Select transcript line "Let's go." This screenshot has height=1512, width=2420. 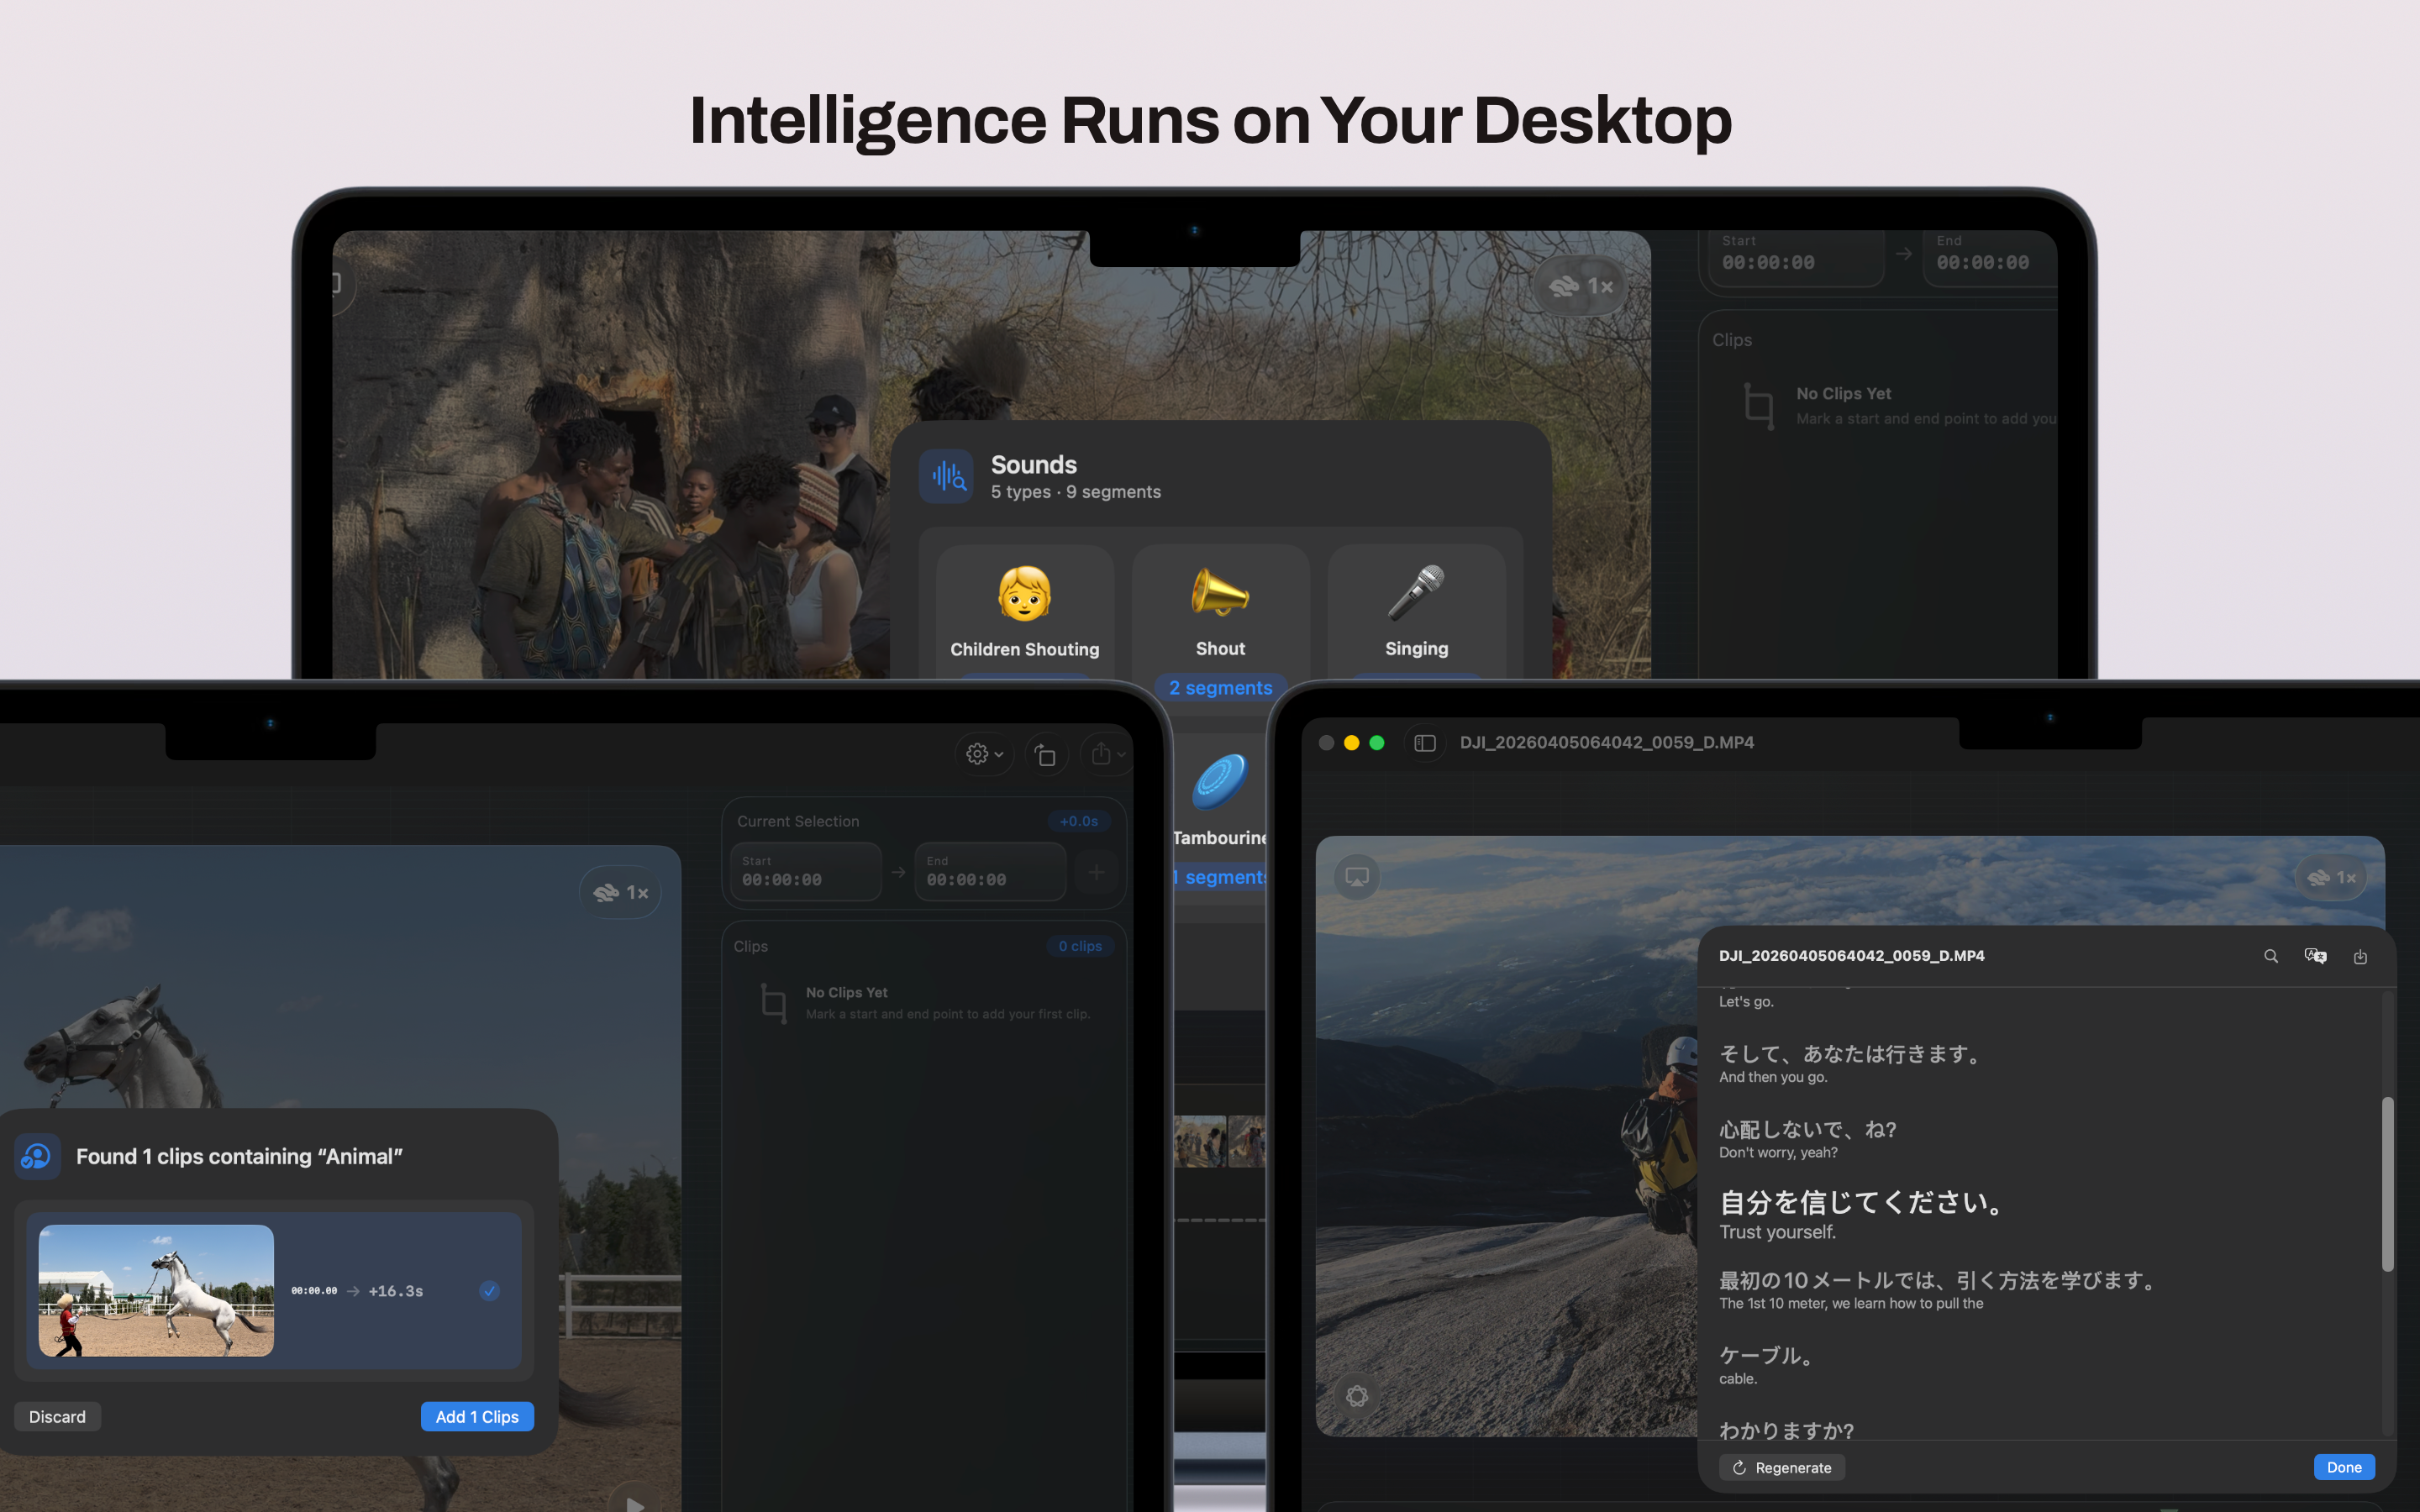tap(1746, 1001)
